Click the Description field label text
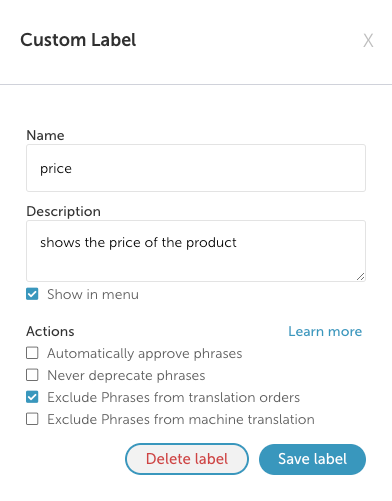The image size is (392, 501). click(63, 211)
